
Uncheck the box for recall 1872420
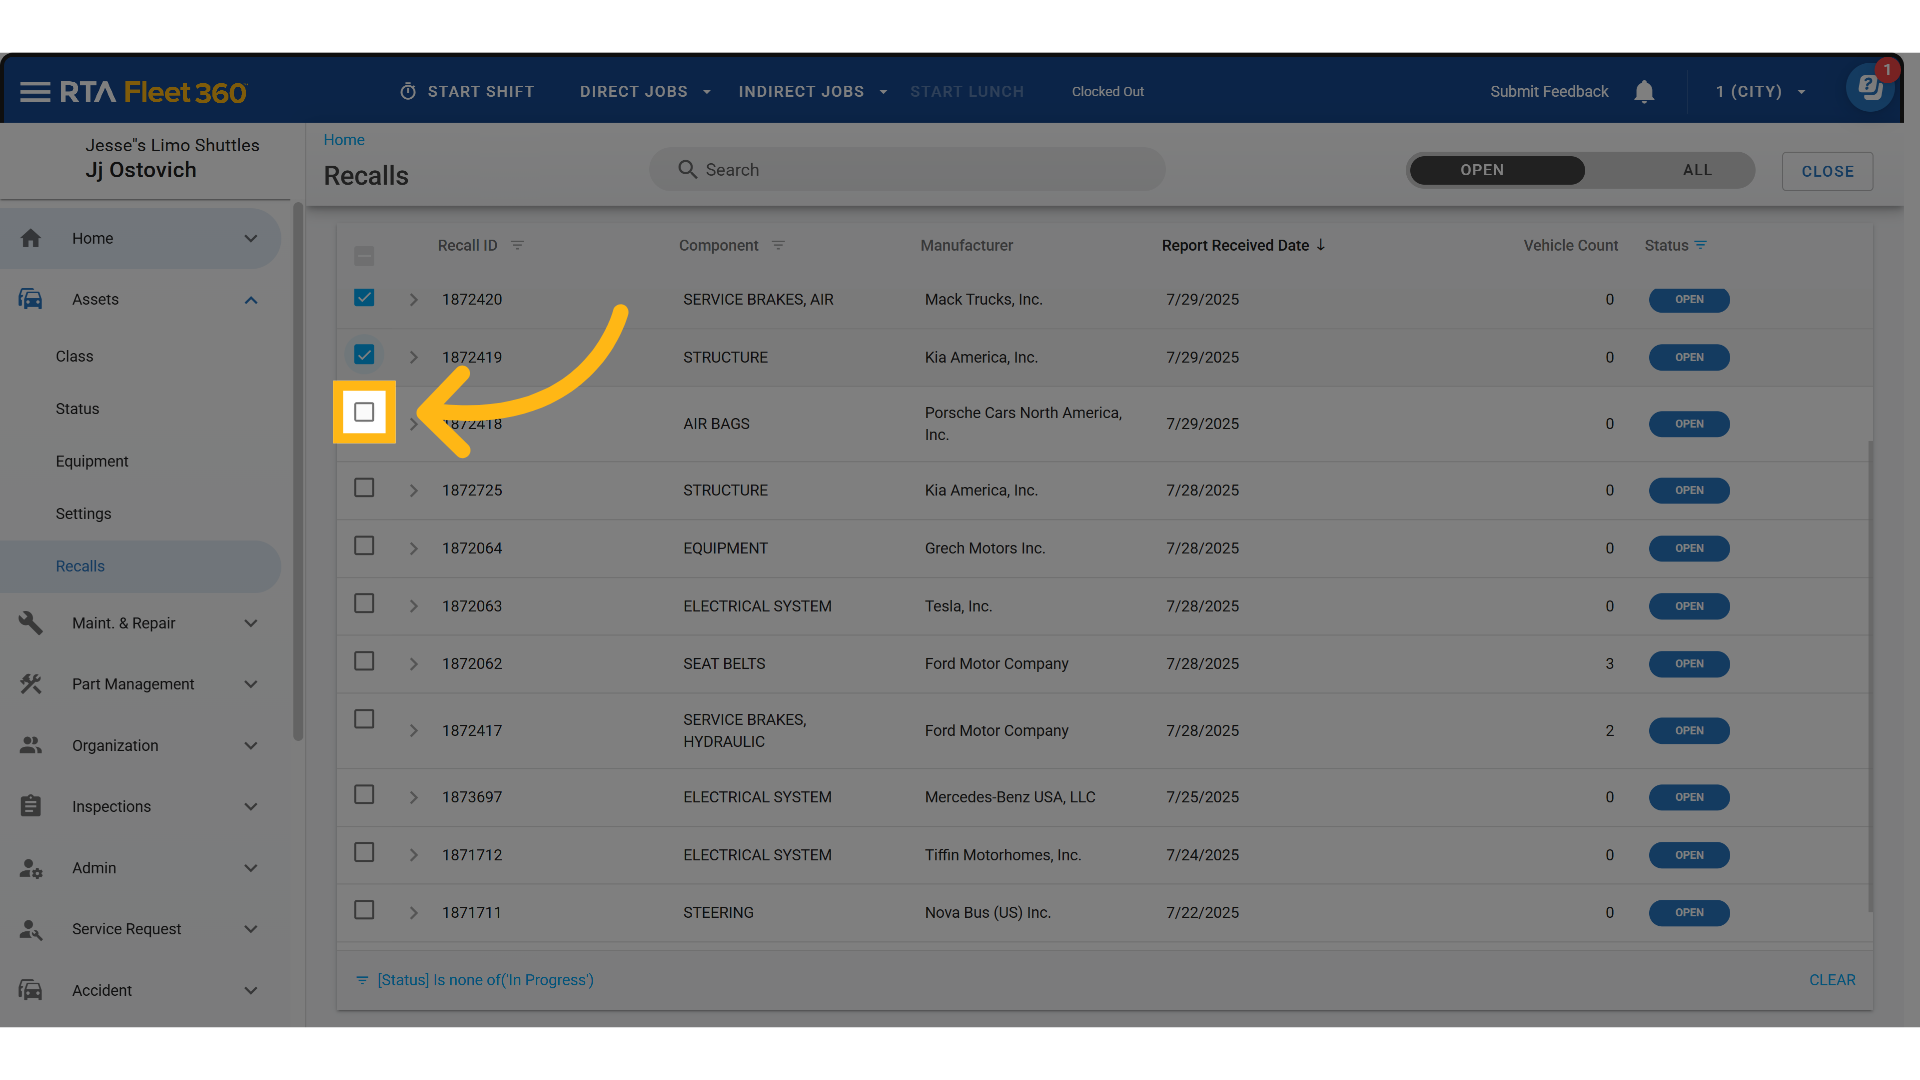point(364,298)
